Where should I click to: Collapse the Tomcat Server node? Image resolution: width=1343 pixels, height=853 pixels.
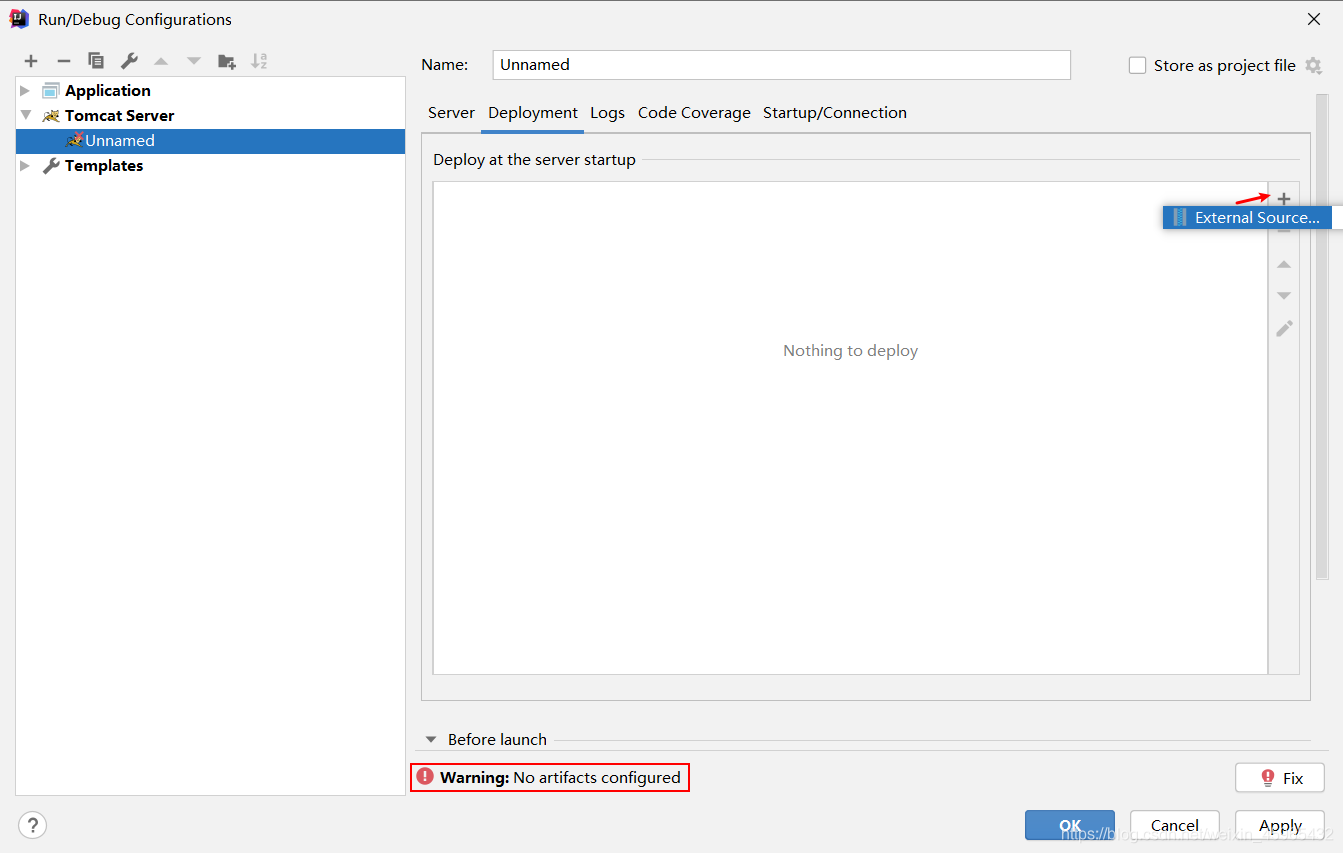24,115
